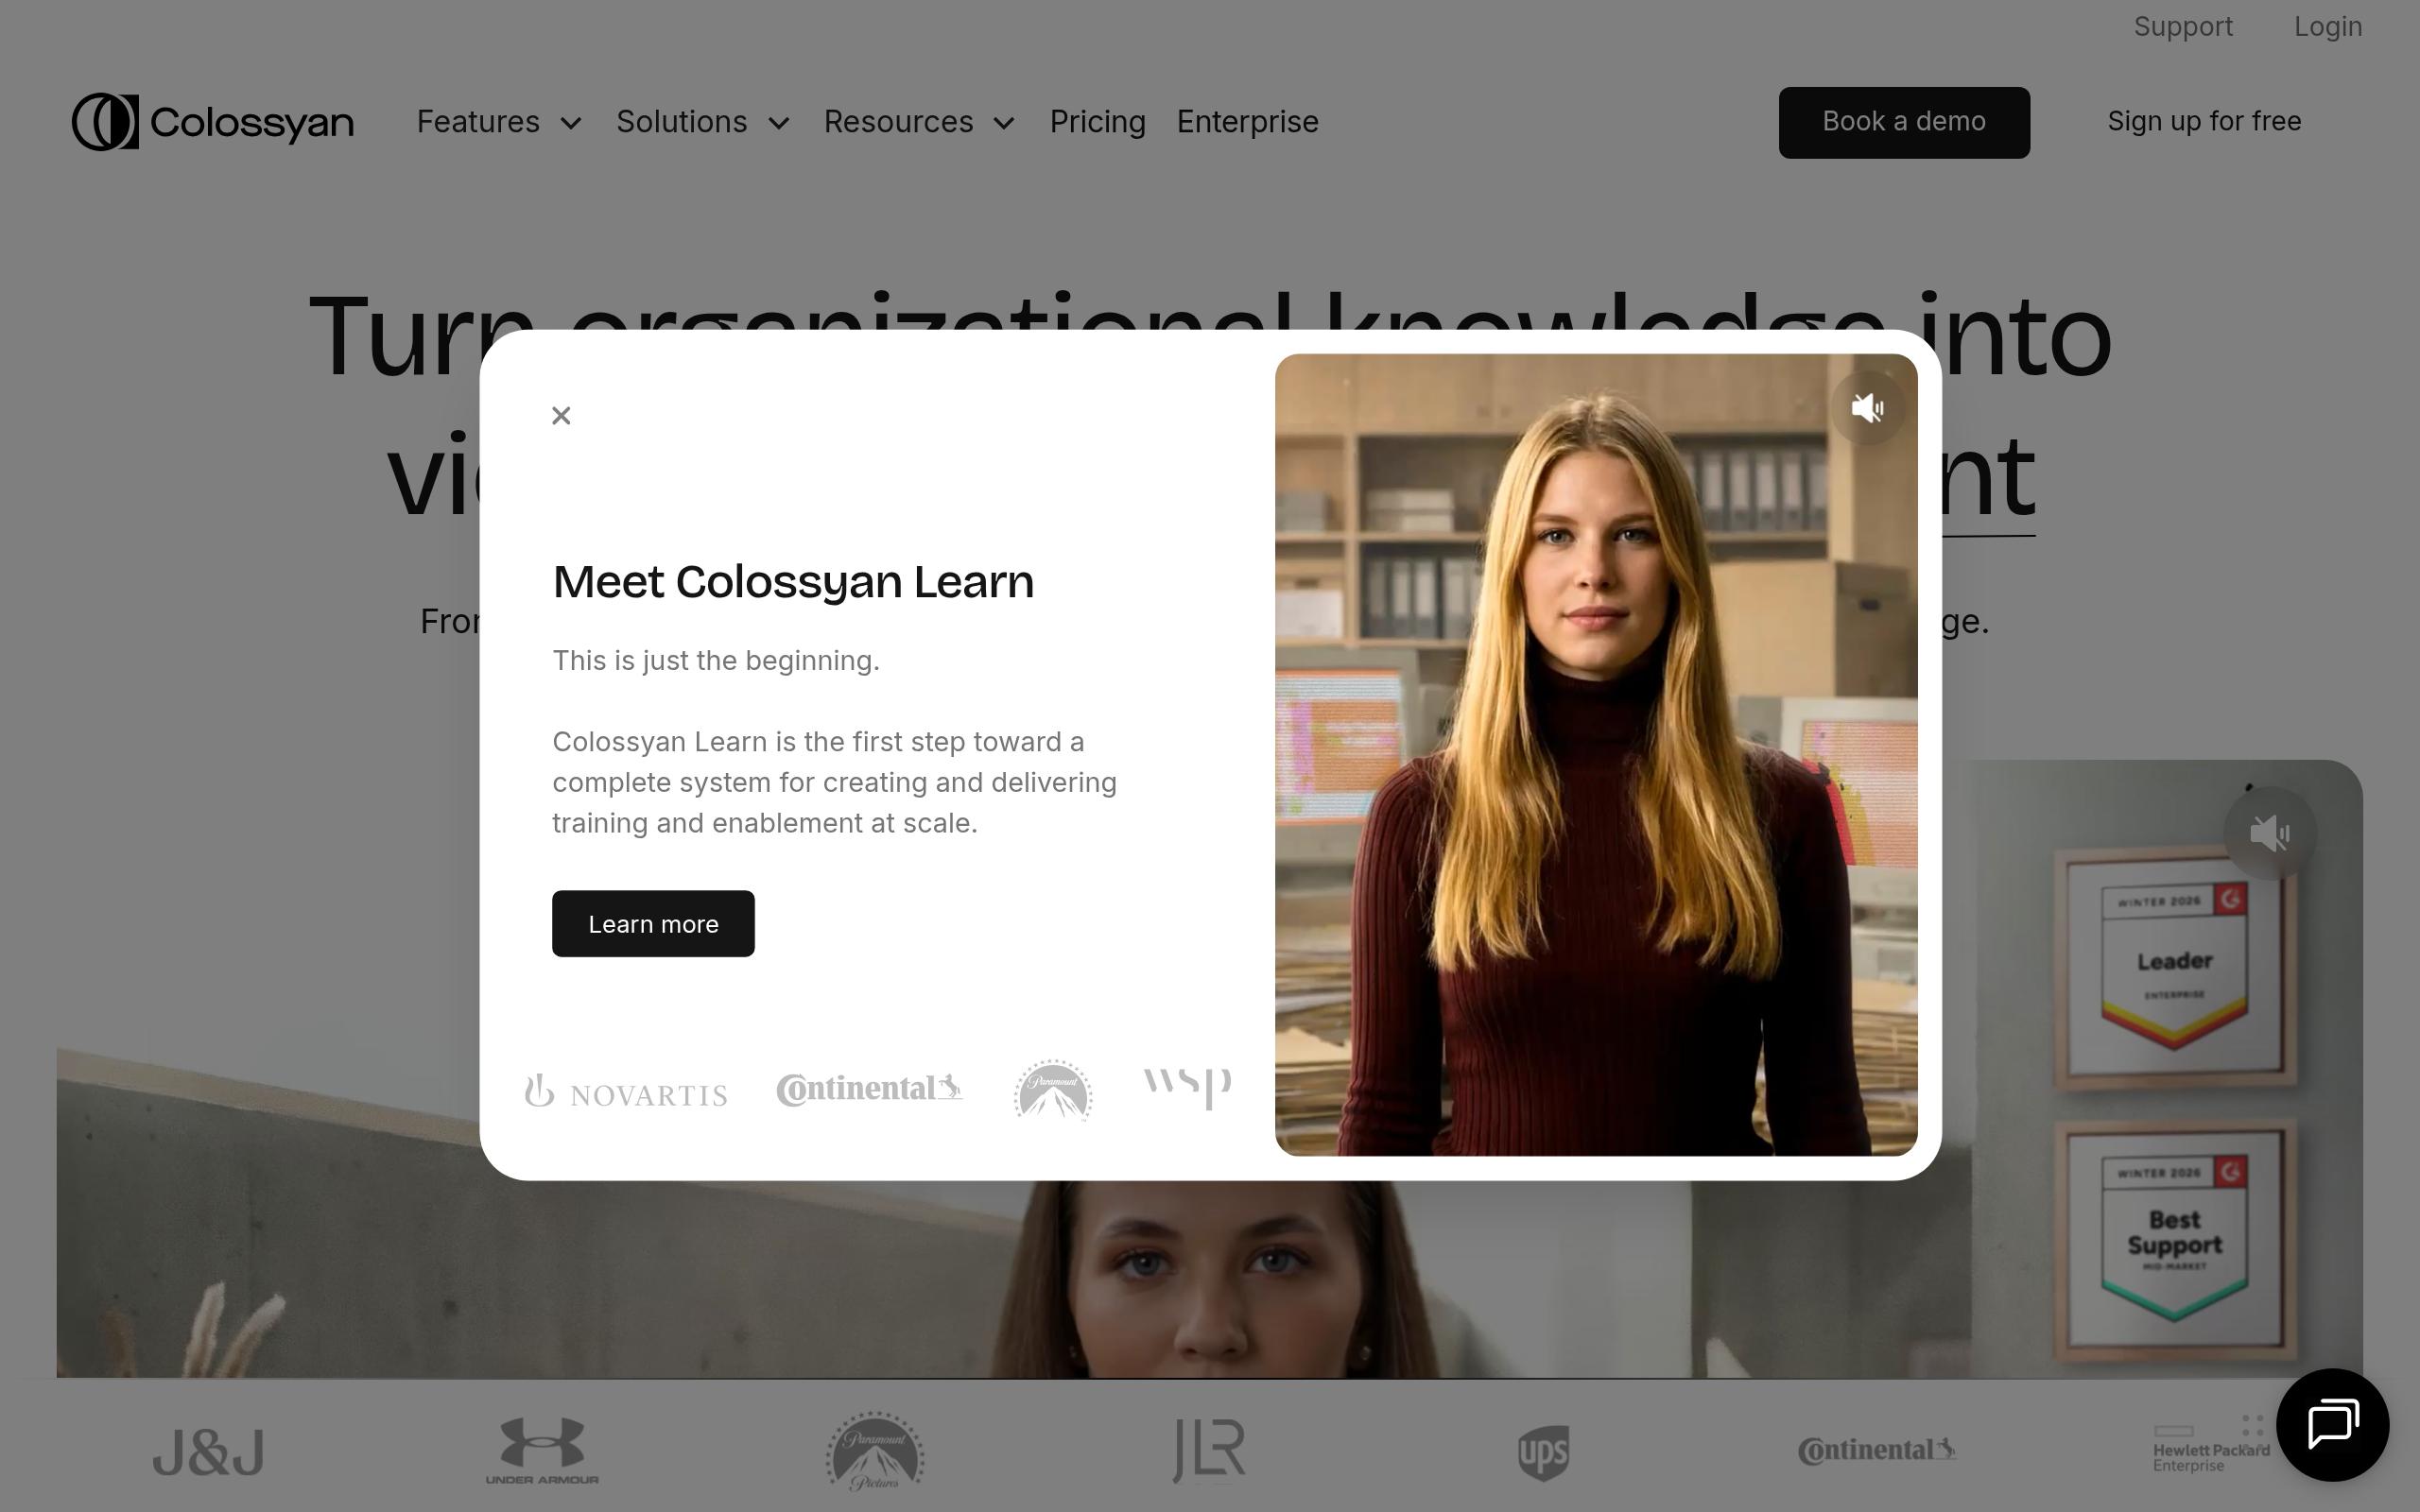2420x1512 pixels.
Task: Close the Meet Colossyan Learn popup
Action: tap(561, 416)
